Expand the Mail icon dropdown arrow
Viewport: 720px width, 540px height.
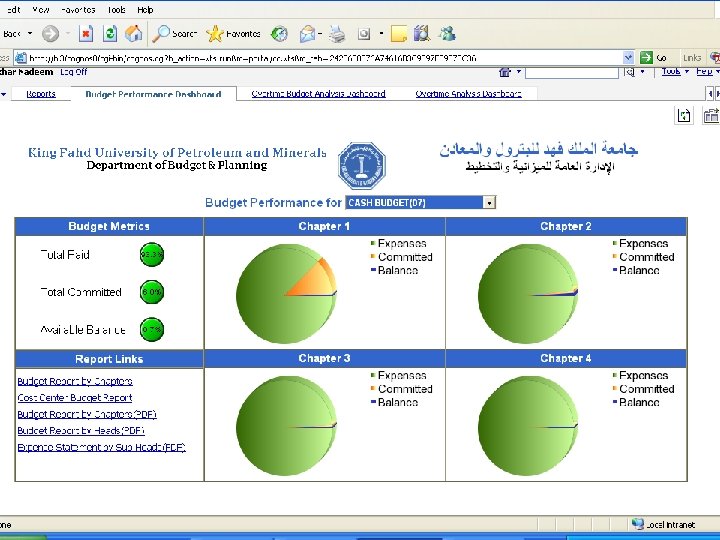320,34
